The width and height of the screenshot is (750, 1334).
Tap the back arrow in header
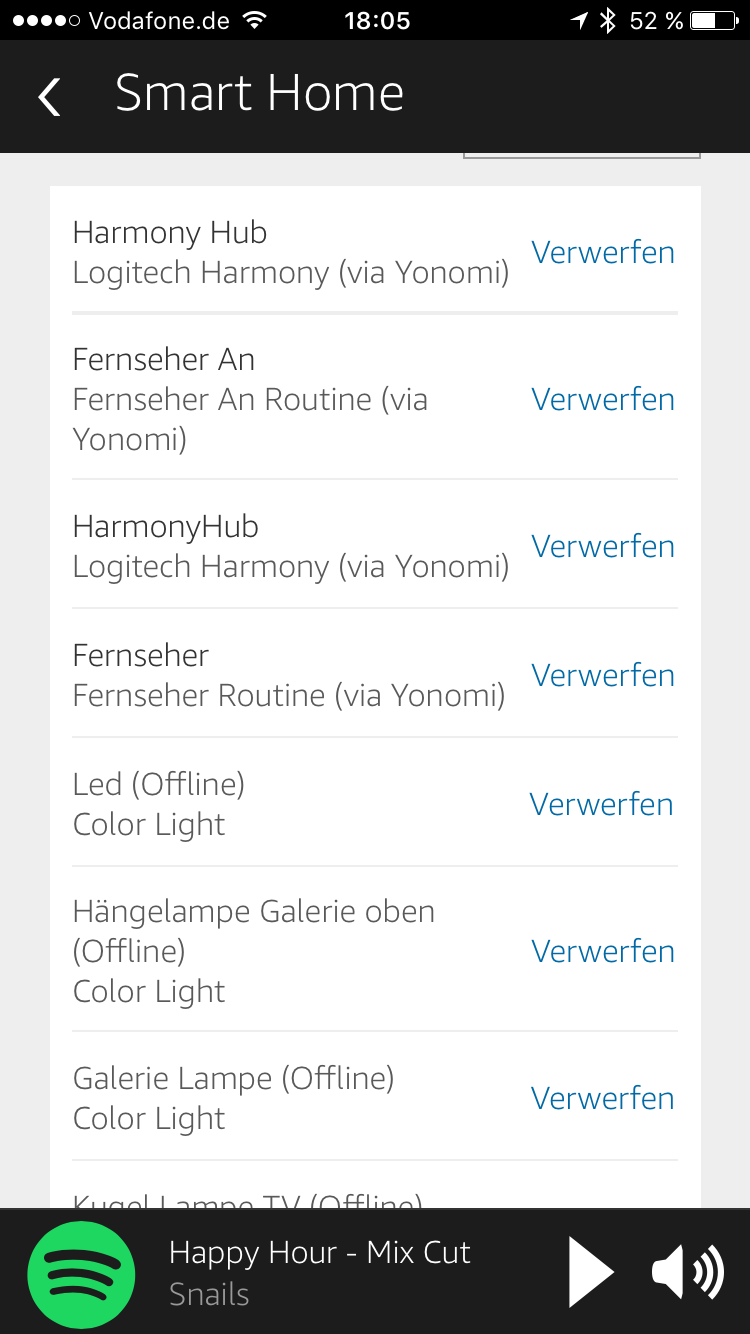(x=49, y=97)
